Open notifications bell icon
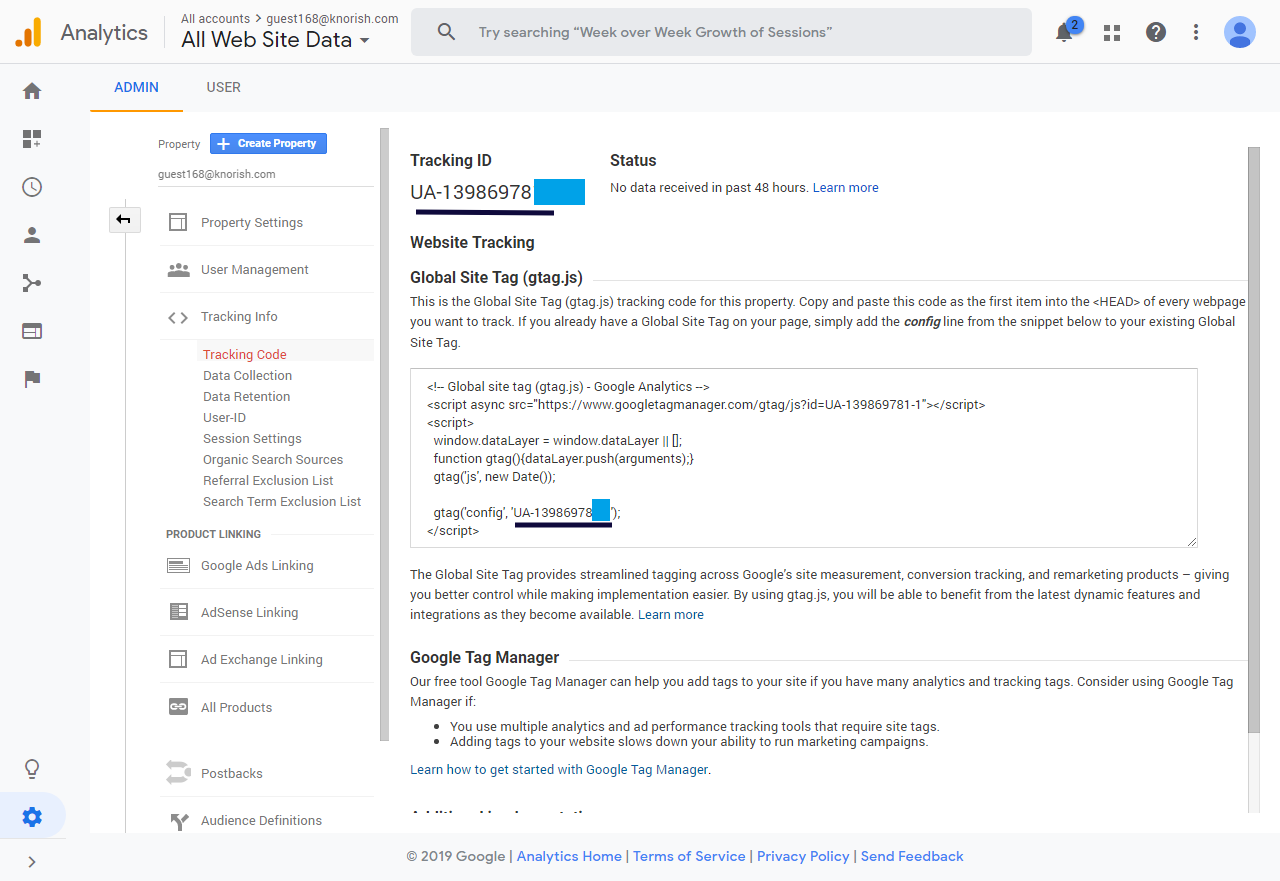 (x=1064, y=32)
